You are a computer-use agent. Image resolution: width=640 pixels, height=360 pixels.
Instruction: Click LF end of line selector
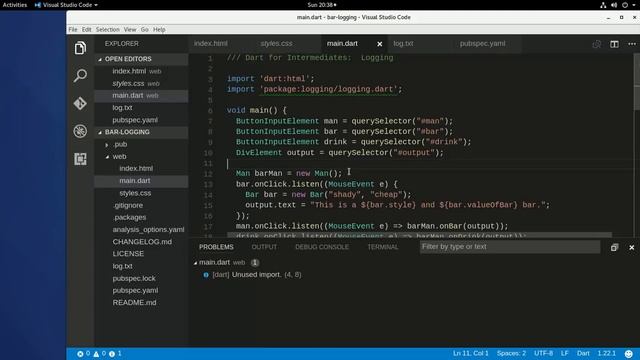pyautogui.click(x=564, y=353)
